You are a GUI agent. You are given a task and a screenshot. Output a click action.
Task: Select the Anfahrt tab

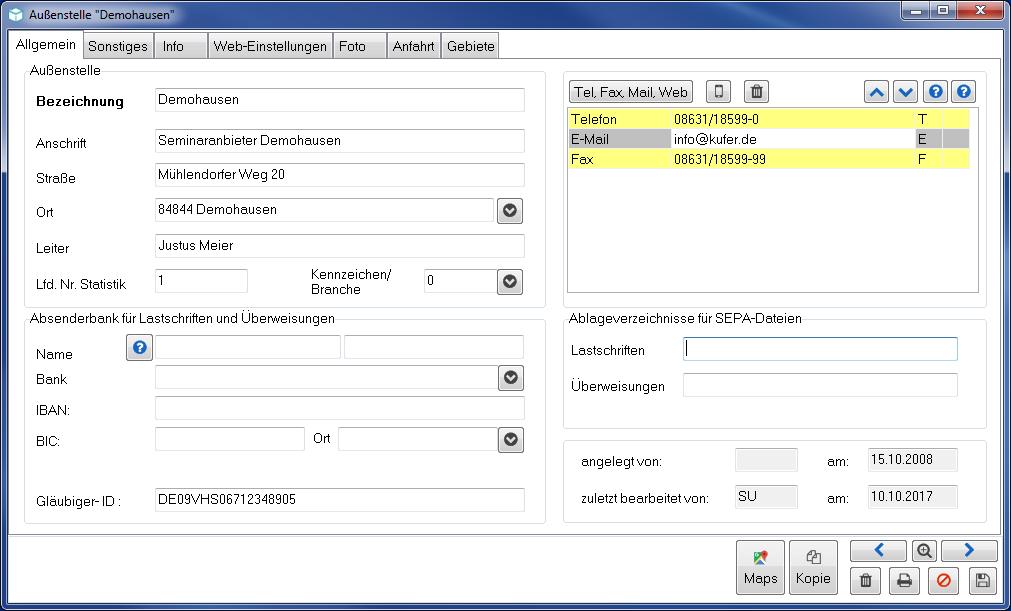point(413,46)
